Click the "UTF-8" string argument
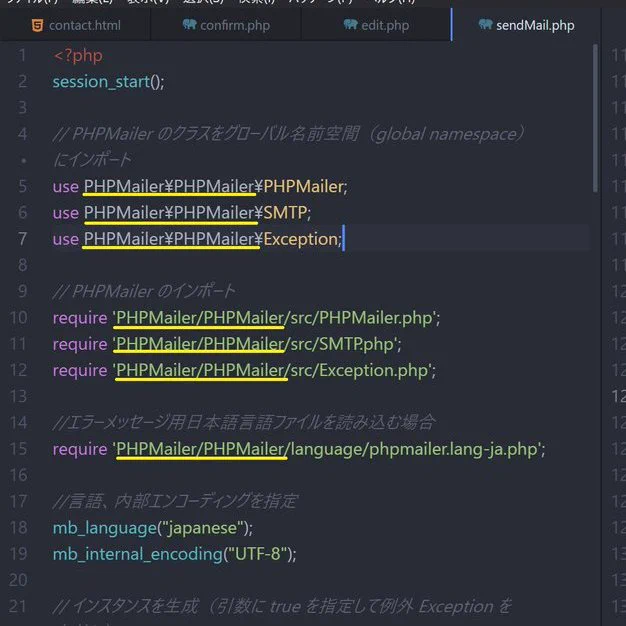The height and width of the screenshot is (626, 626). (x=258, y=554)
